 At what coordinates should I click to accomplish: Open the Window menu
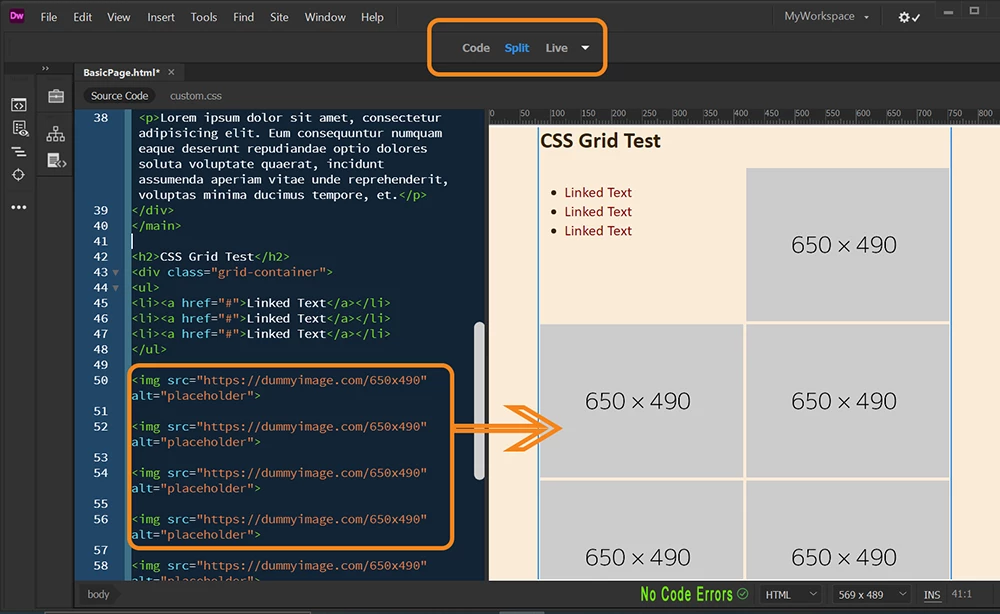(x=325, y=17)
